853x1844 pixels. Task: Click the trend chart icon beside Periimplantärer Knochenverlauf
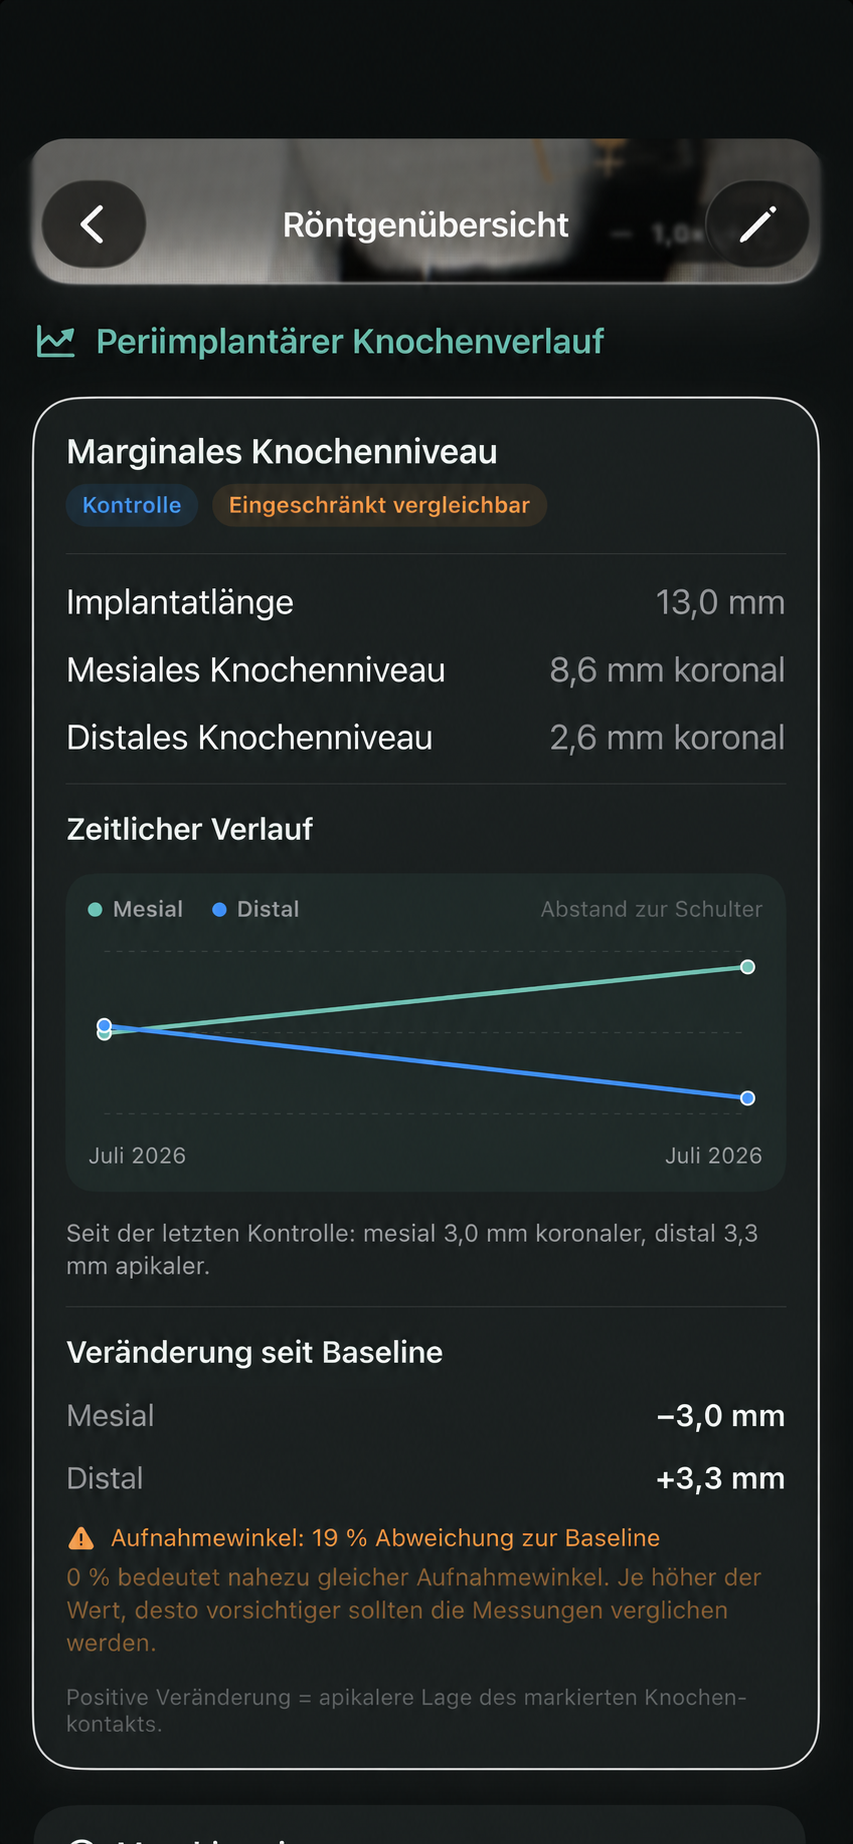(x=56, y=341)
